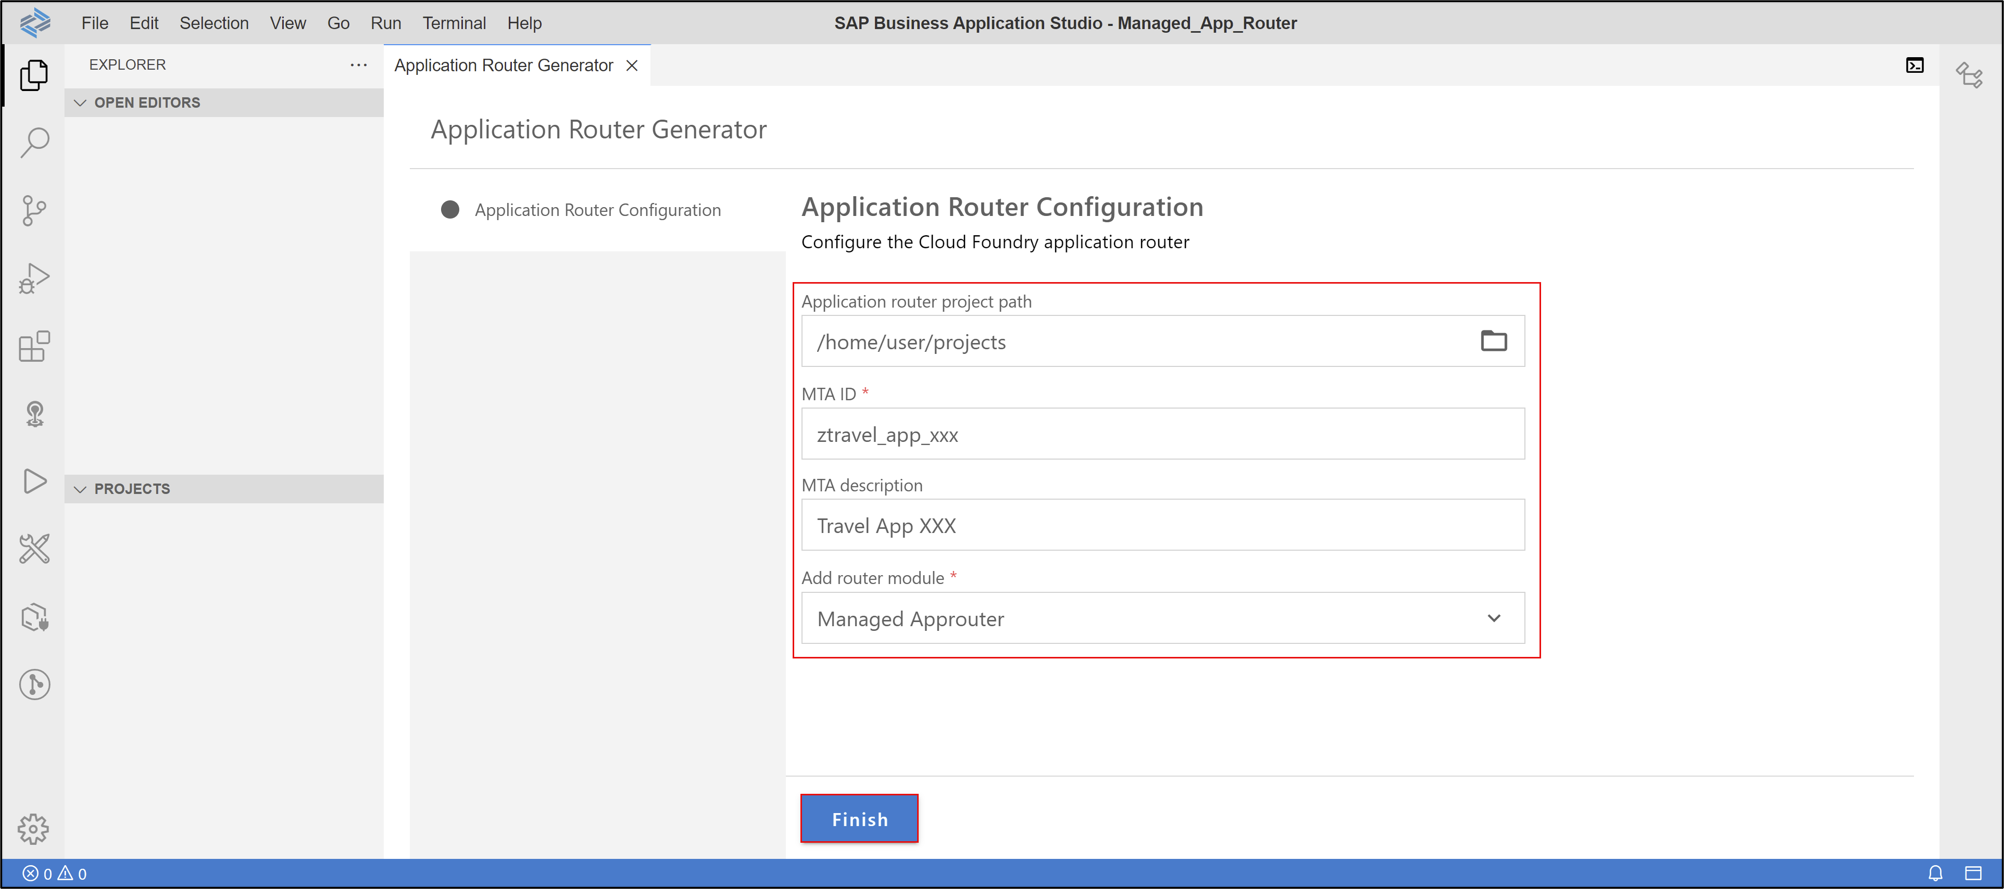
Task: Toggle the terminal panel icon
Action: coord(1915,65)
